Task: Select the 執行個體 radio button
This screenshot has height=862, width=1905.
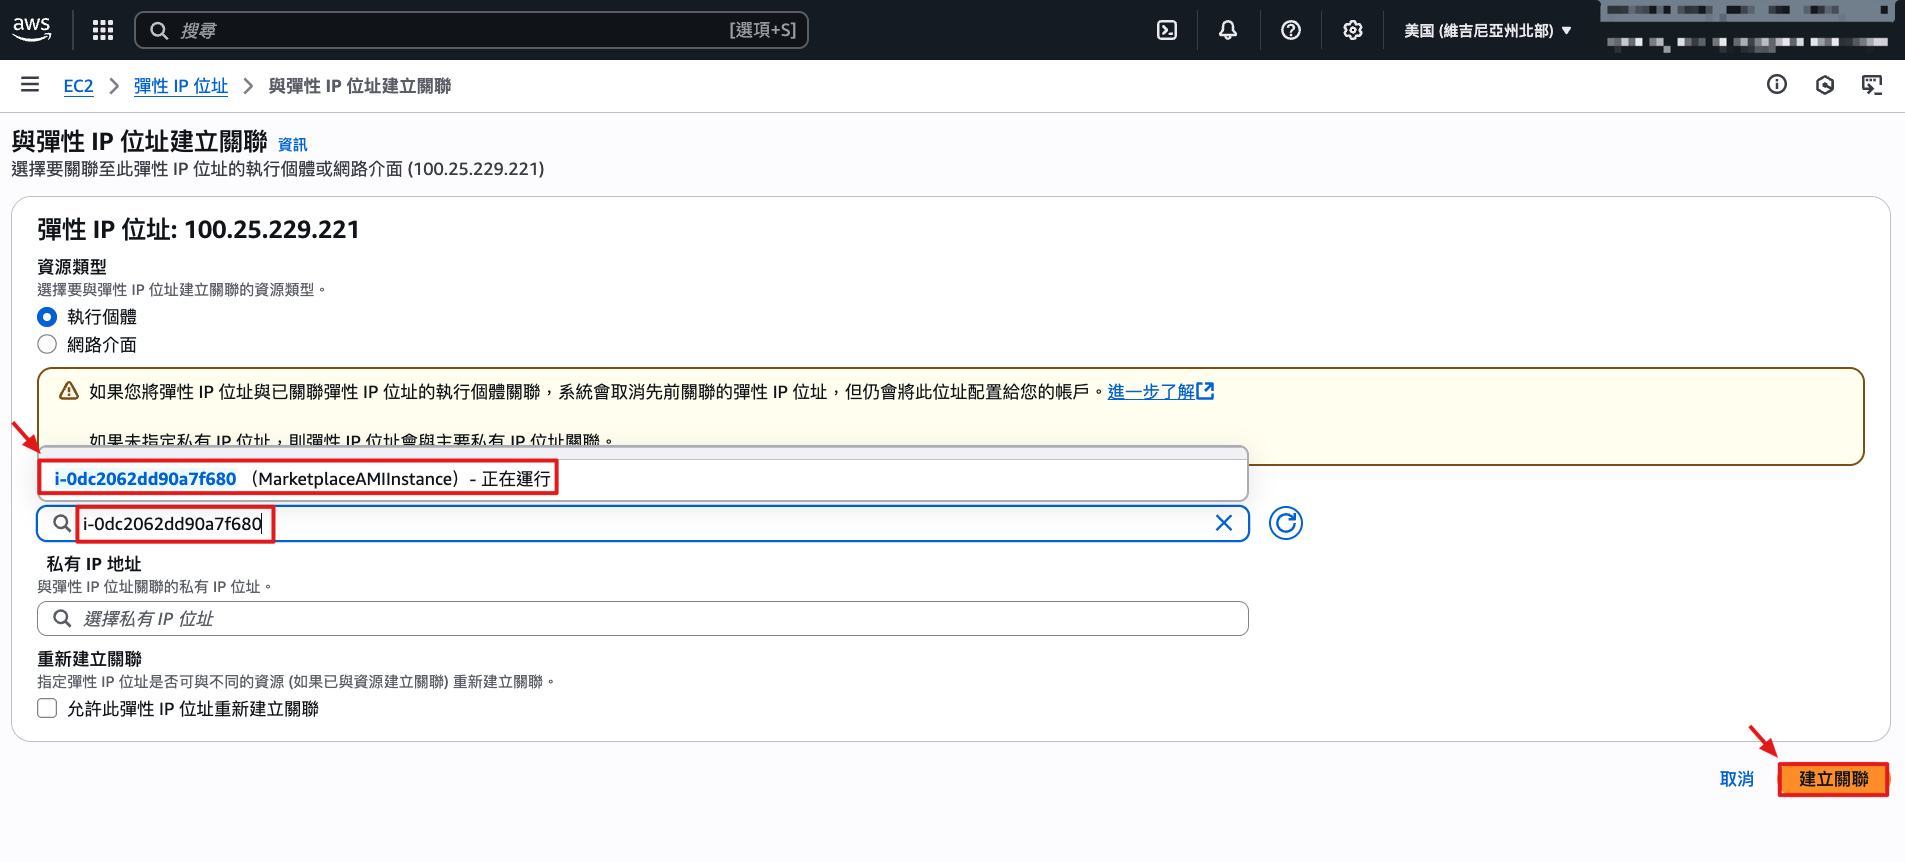Action: click(47, 317)
